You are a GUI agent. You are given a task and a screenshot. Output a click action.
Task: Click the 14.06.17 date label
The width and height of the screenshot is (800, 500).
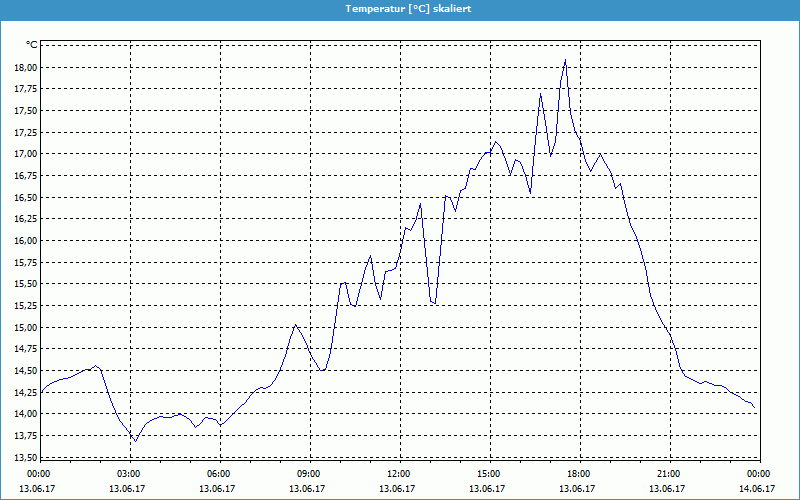(x=758, y=489)
